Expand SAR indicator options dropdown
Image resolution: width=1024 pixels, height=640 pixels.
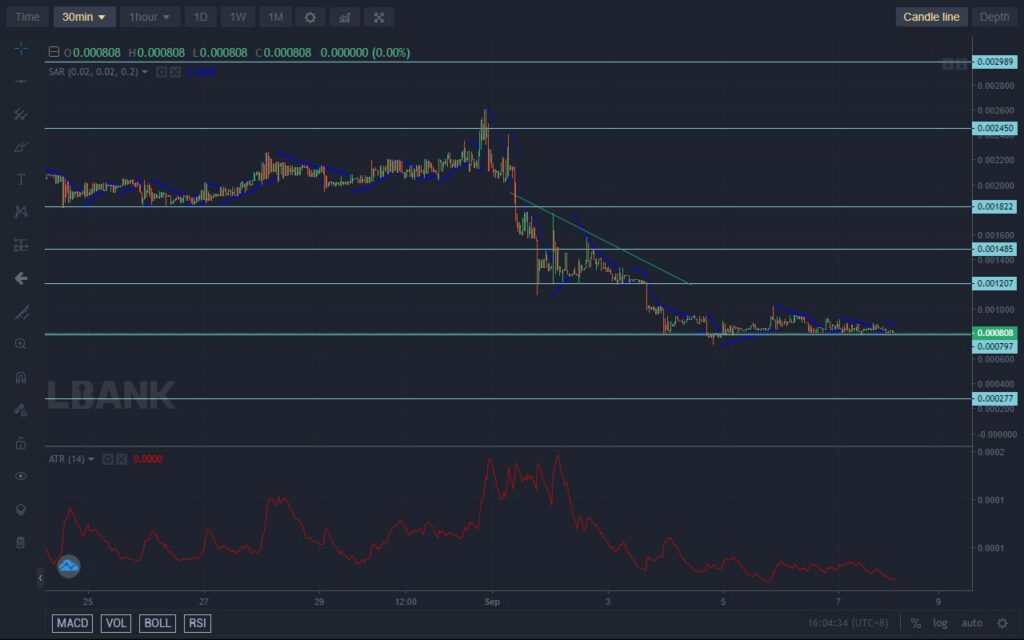point(144,72)
